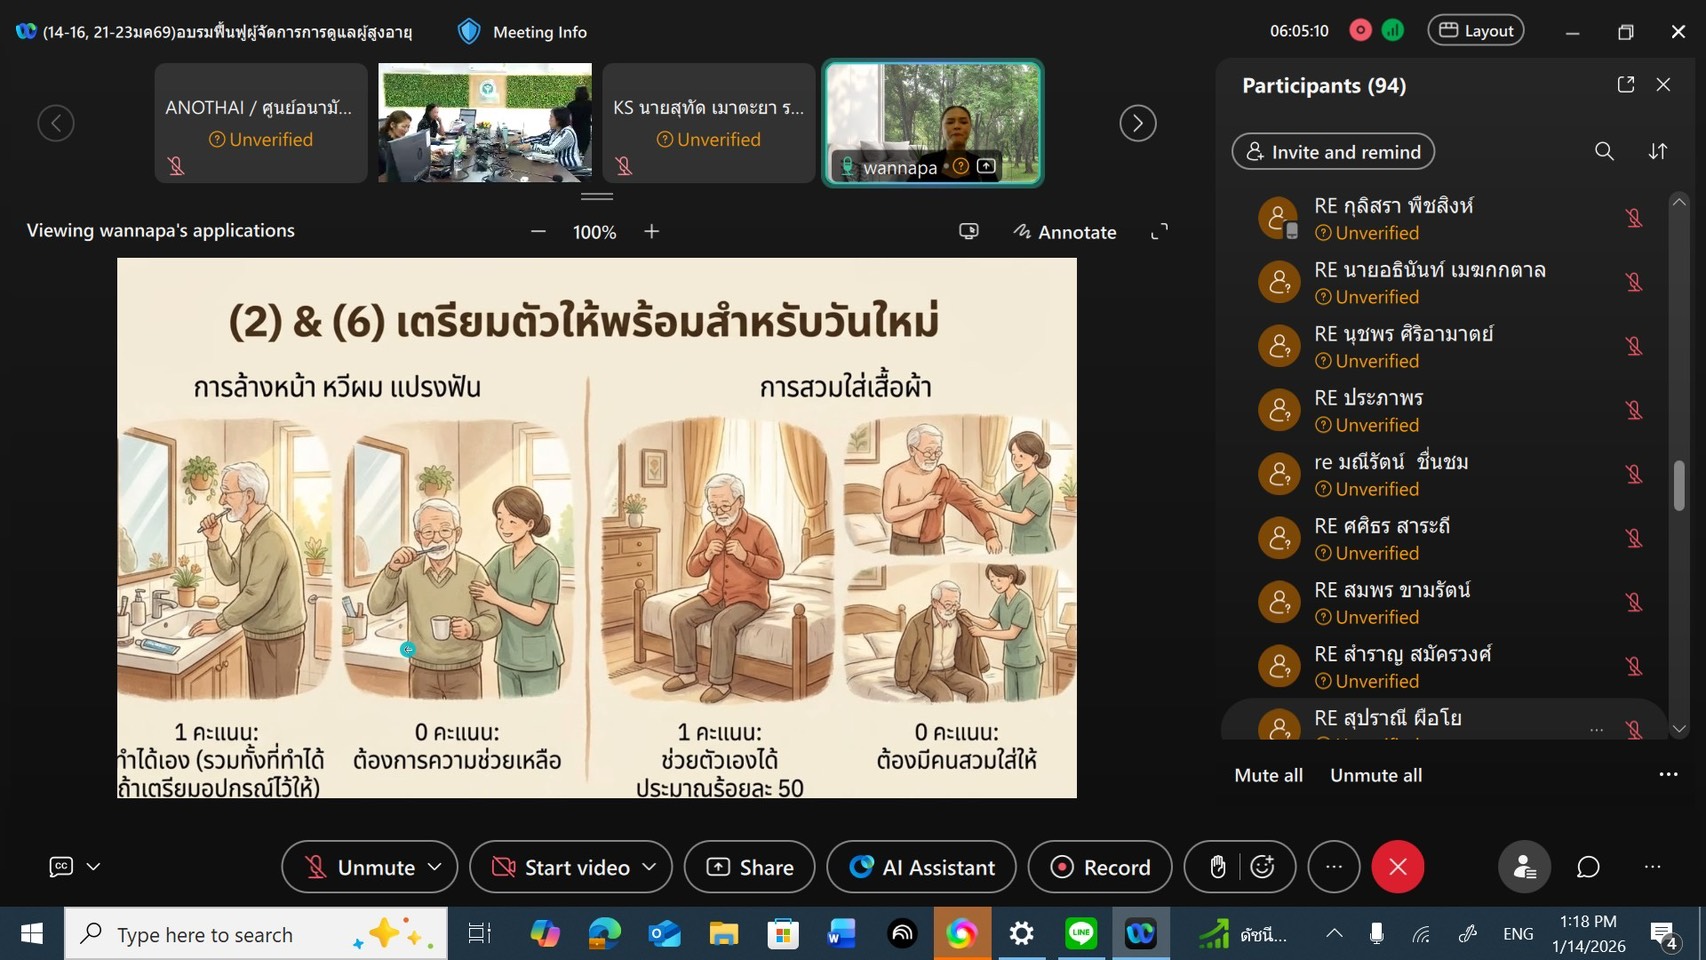
Task: Expand the Start video options arrow
Action: pyautogui.click(x=649, y=867)
